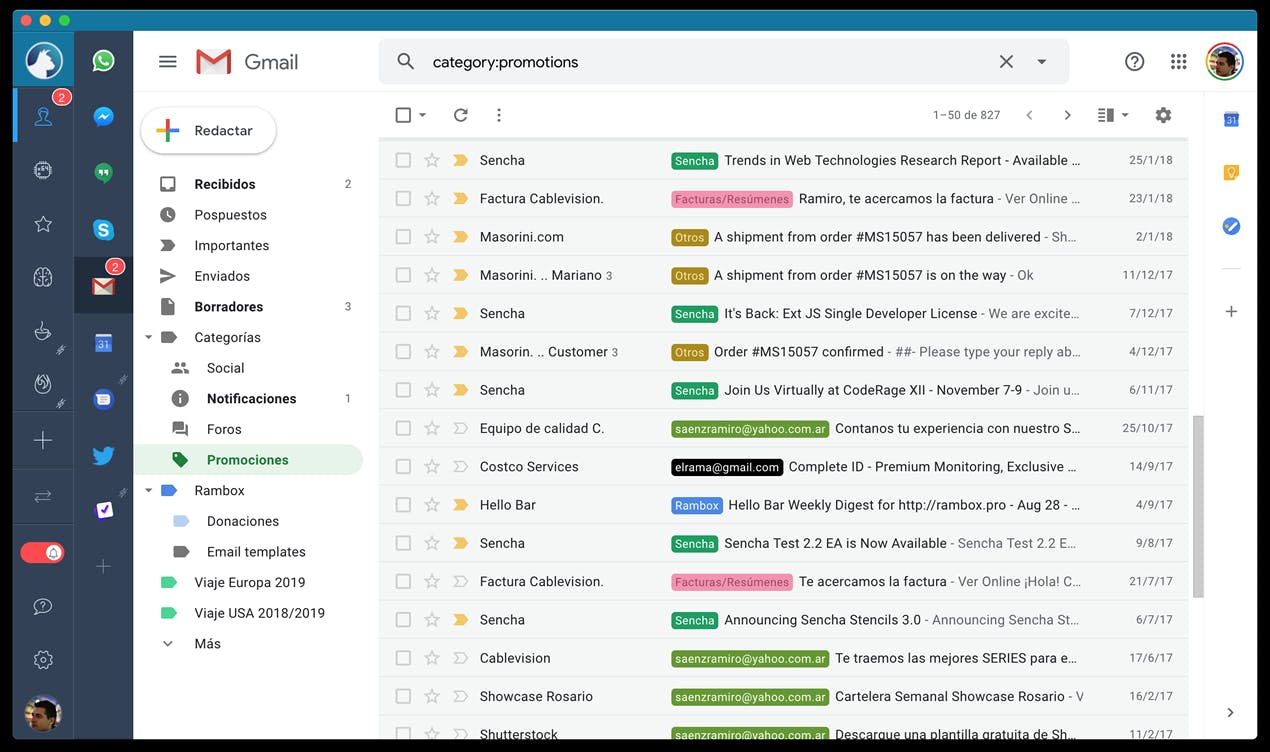Click the Gmail logo
The height and width of the screenshot is (752, 1270).
[247, 62]
